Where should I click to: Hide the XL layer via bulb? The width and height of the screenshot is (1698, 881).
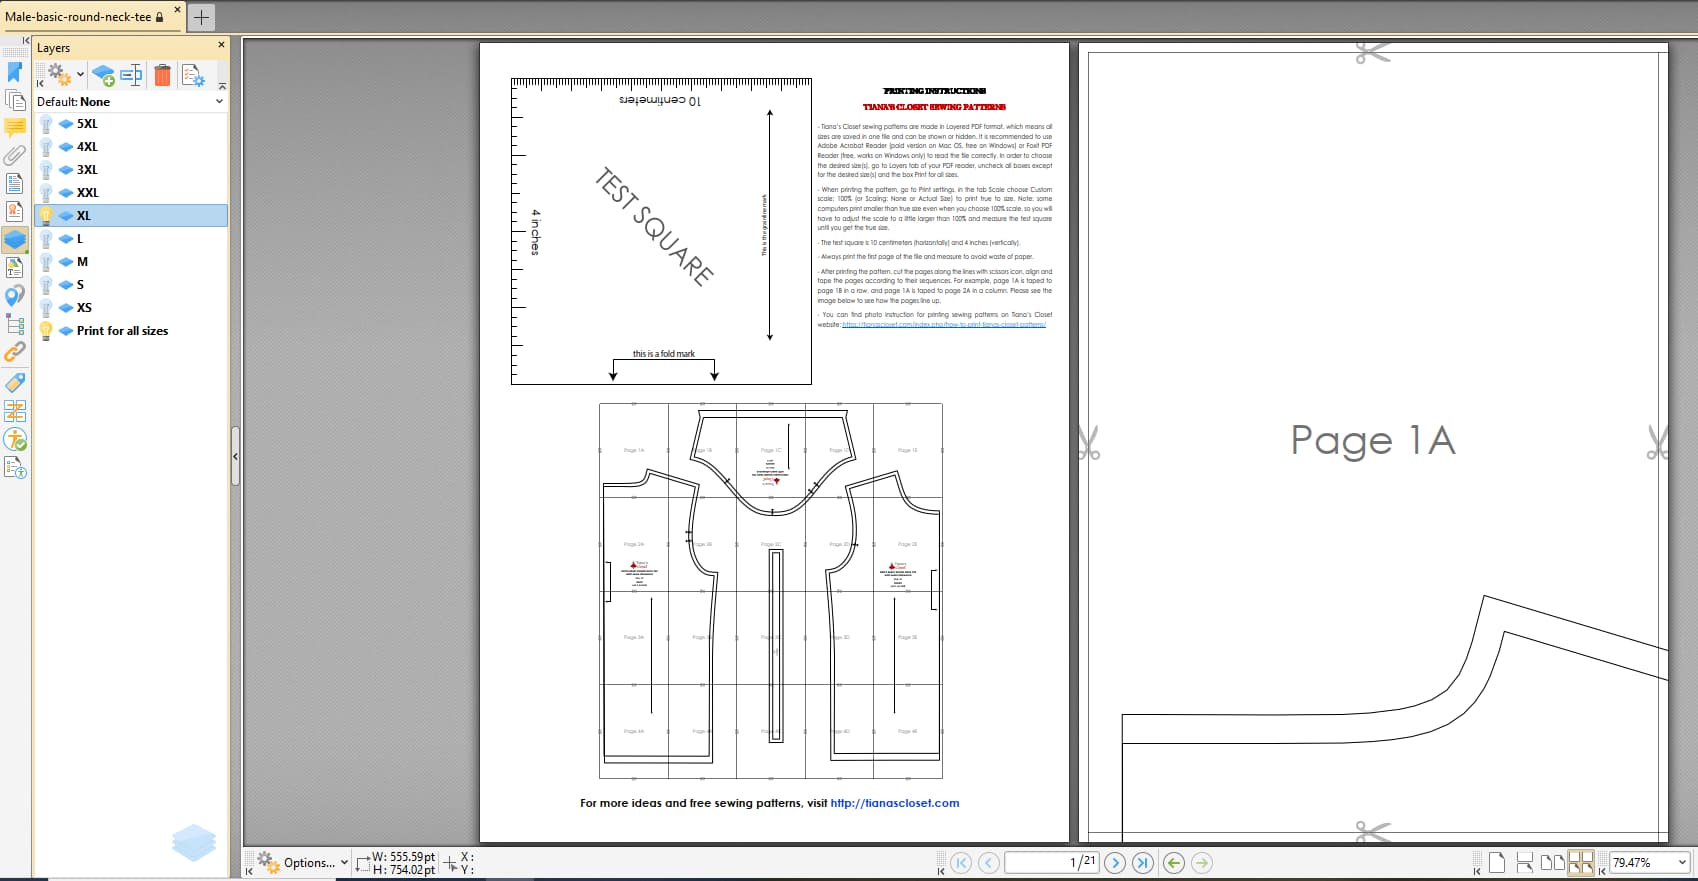point(46,215)
